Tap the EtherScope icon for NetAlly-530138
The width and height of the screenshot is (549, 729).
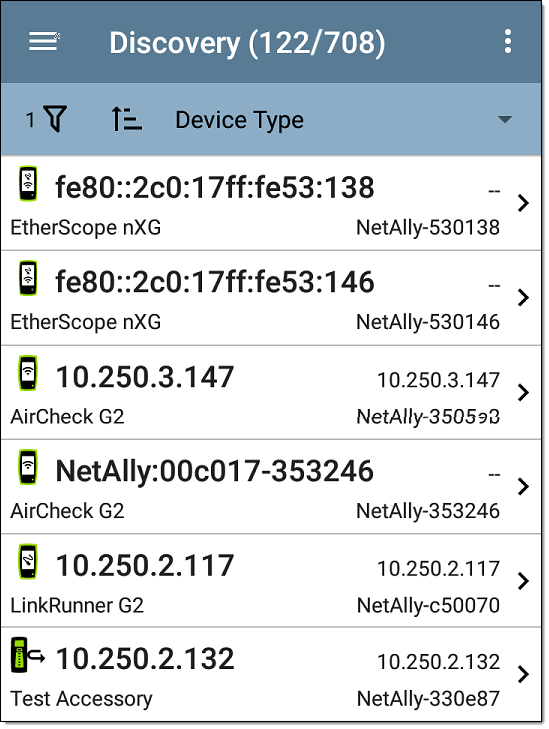28,184
